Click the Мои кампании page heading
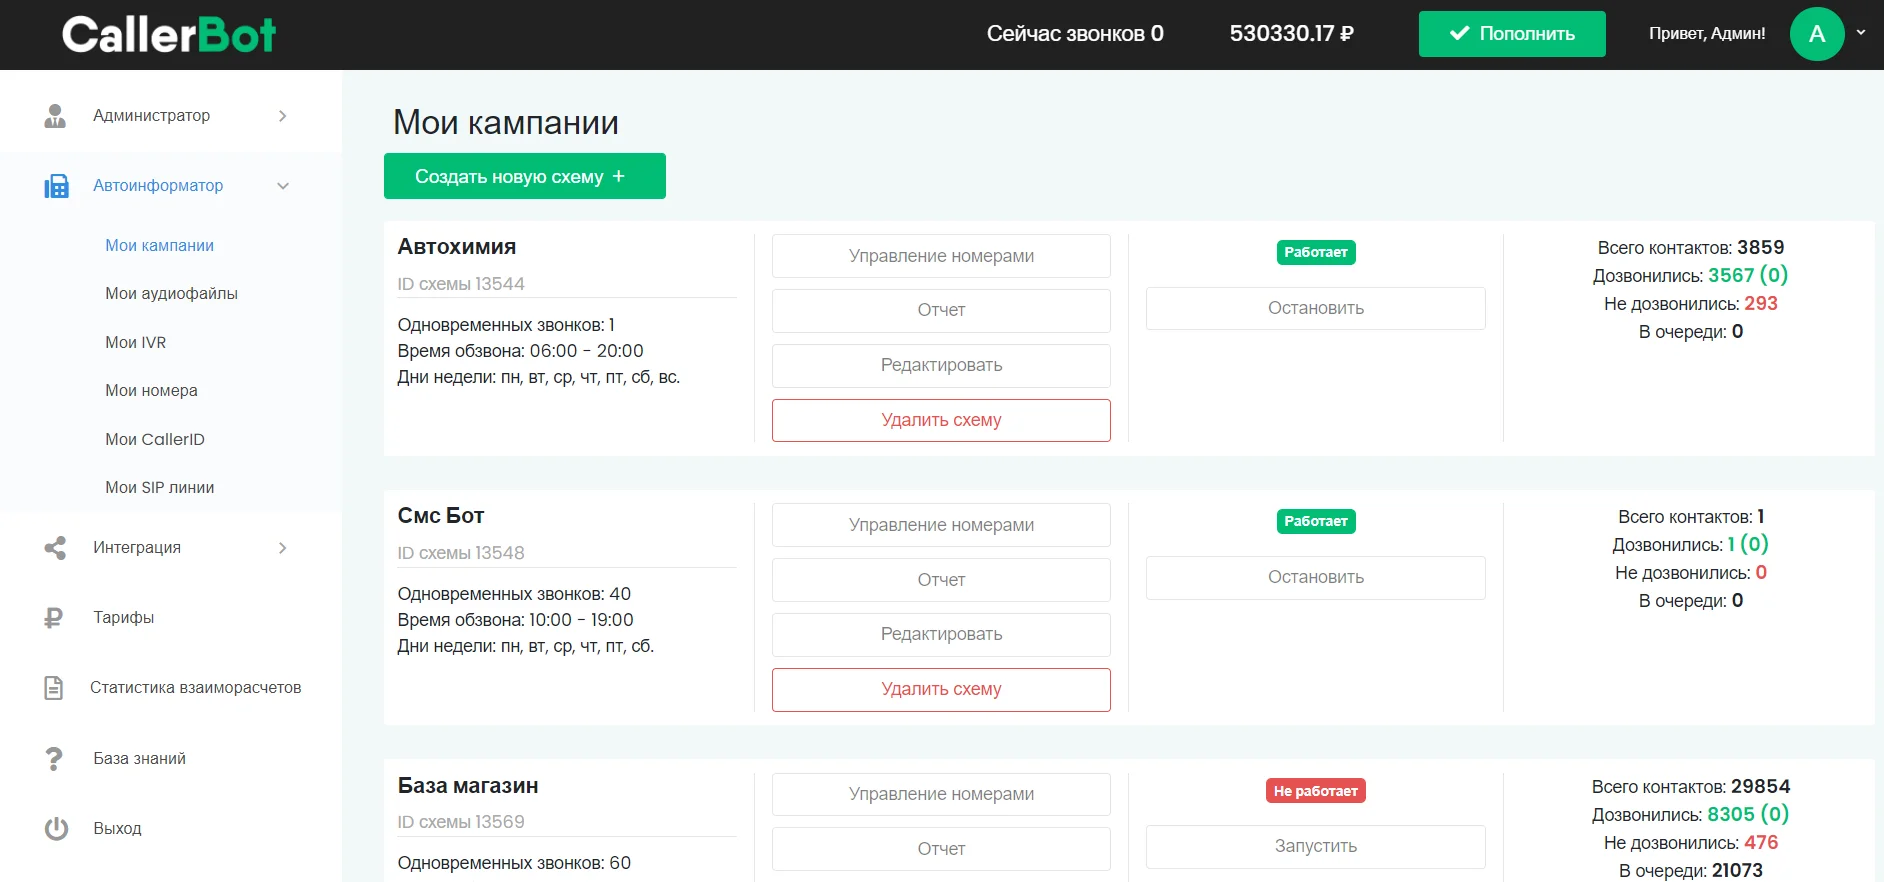Image resolution: width=1884 pixels, height=882 pixels. [x=506, y=122]
